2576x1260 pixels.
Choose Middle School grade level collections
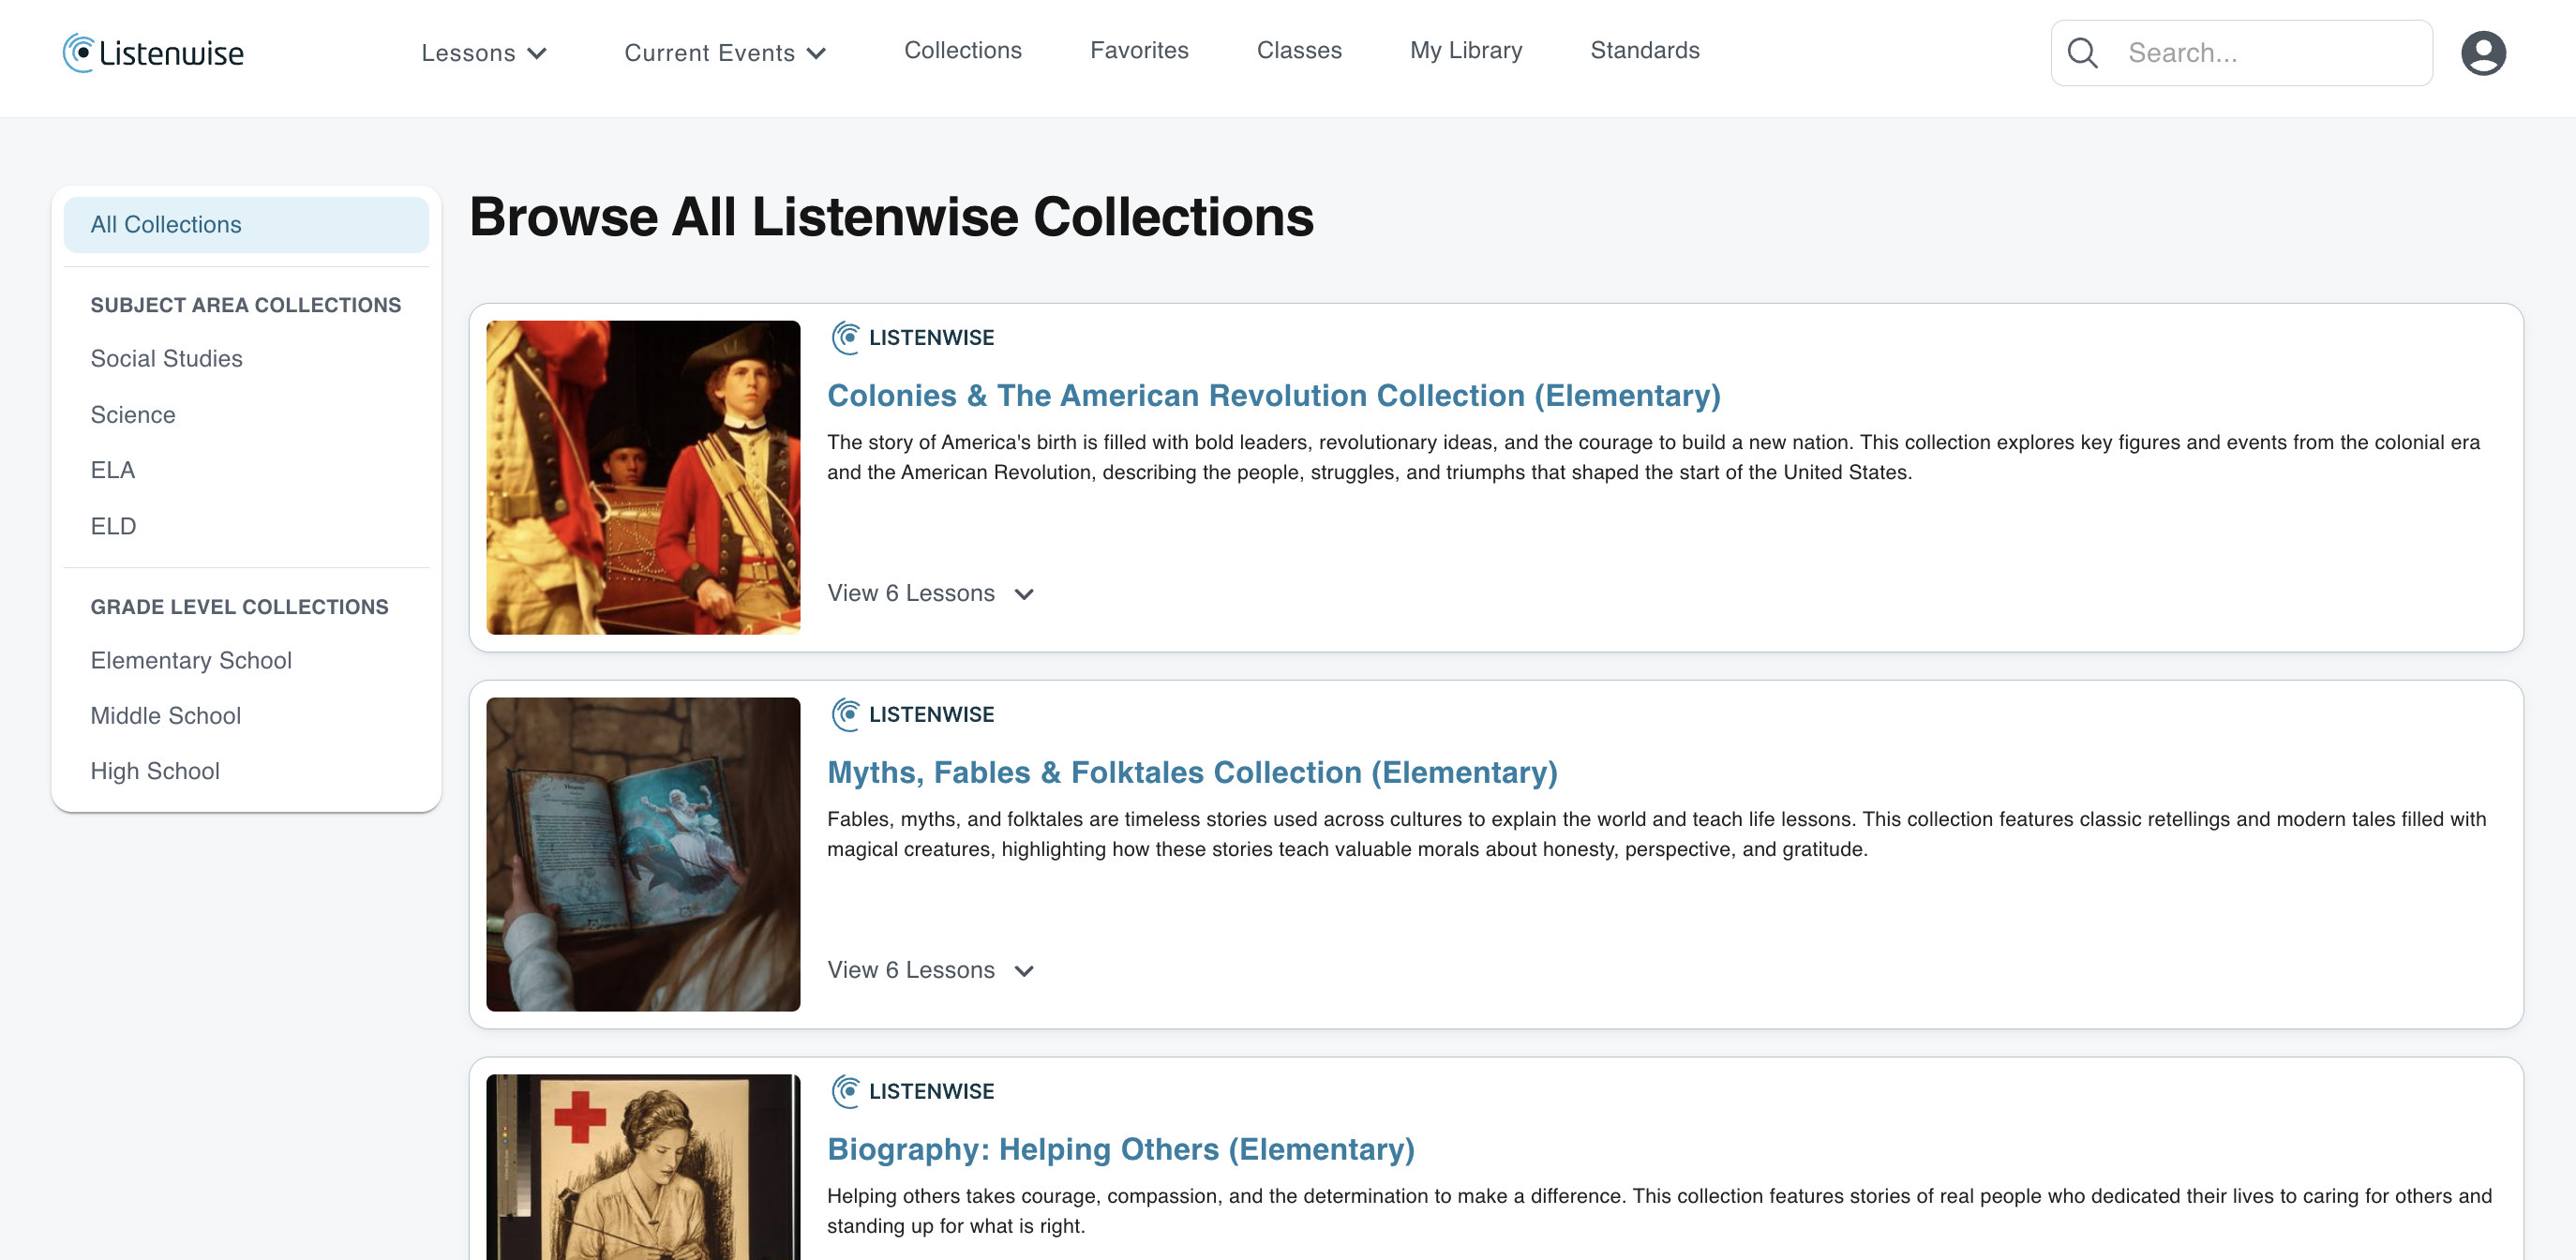(165, 716)
